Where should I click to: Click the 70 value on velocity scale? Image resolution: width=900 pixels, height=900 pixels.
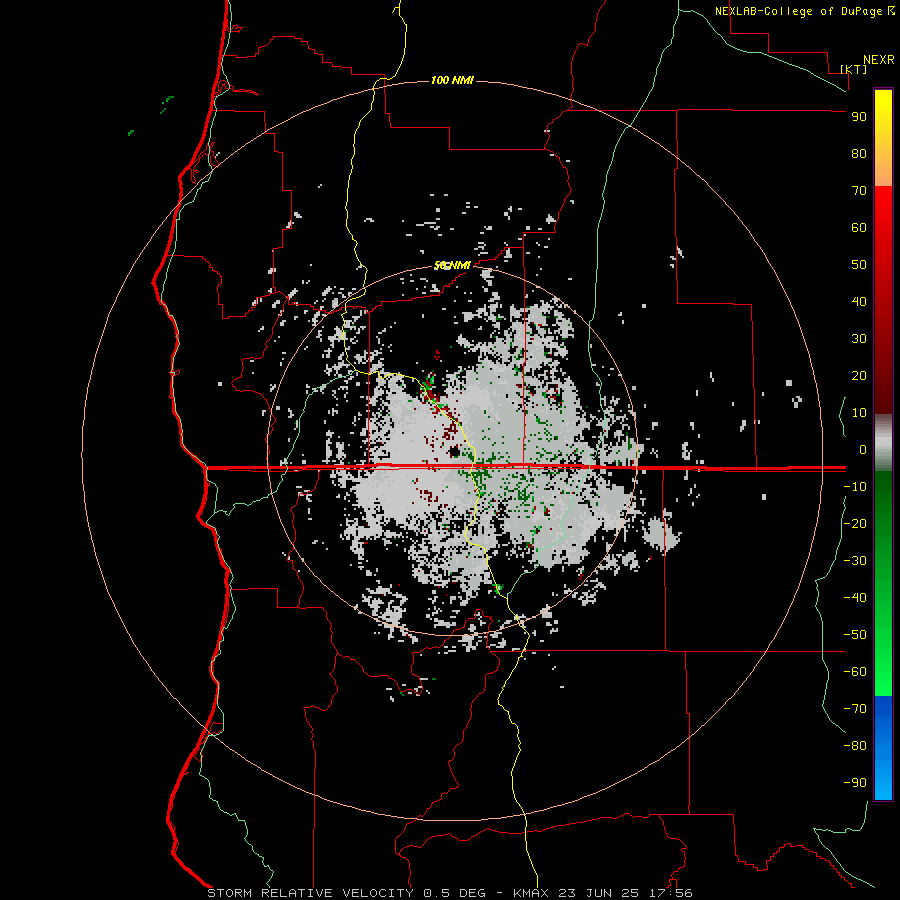pos(859,191)
